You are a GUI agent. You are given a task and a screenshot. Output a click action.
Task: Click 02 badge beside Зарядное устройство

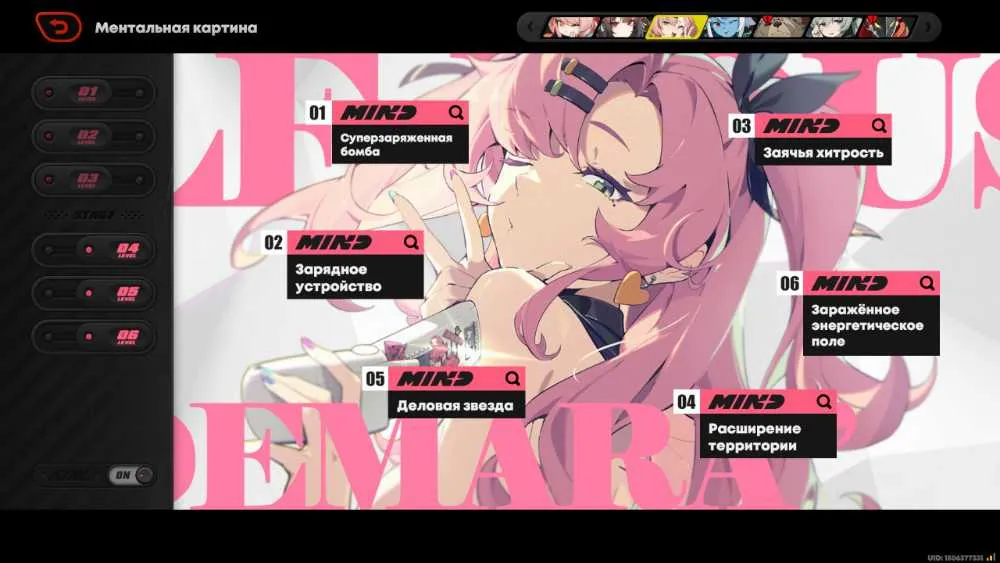coord(274,242)
